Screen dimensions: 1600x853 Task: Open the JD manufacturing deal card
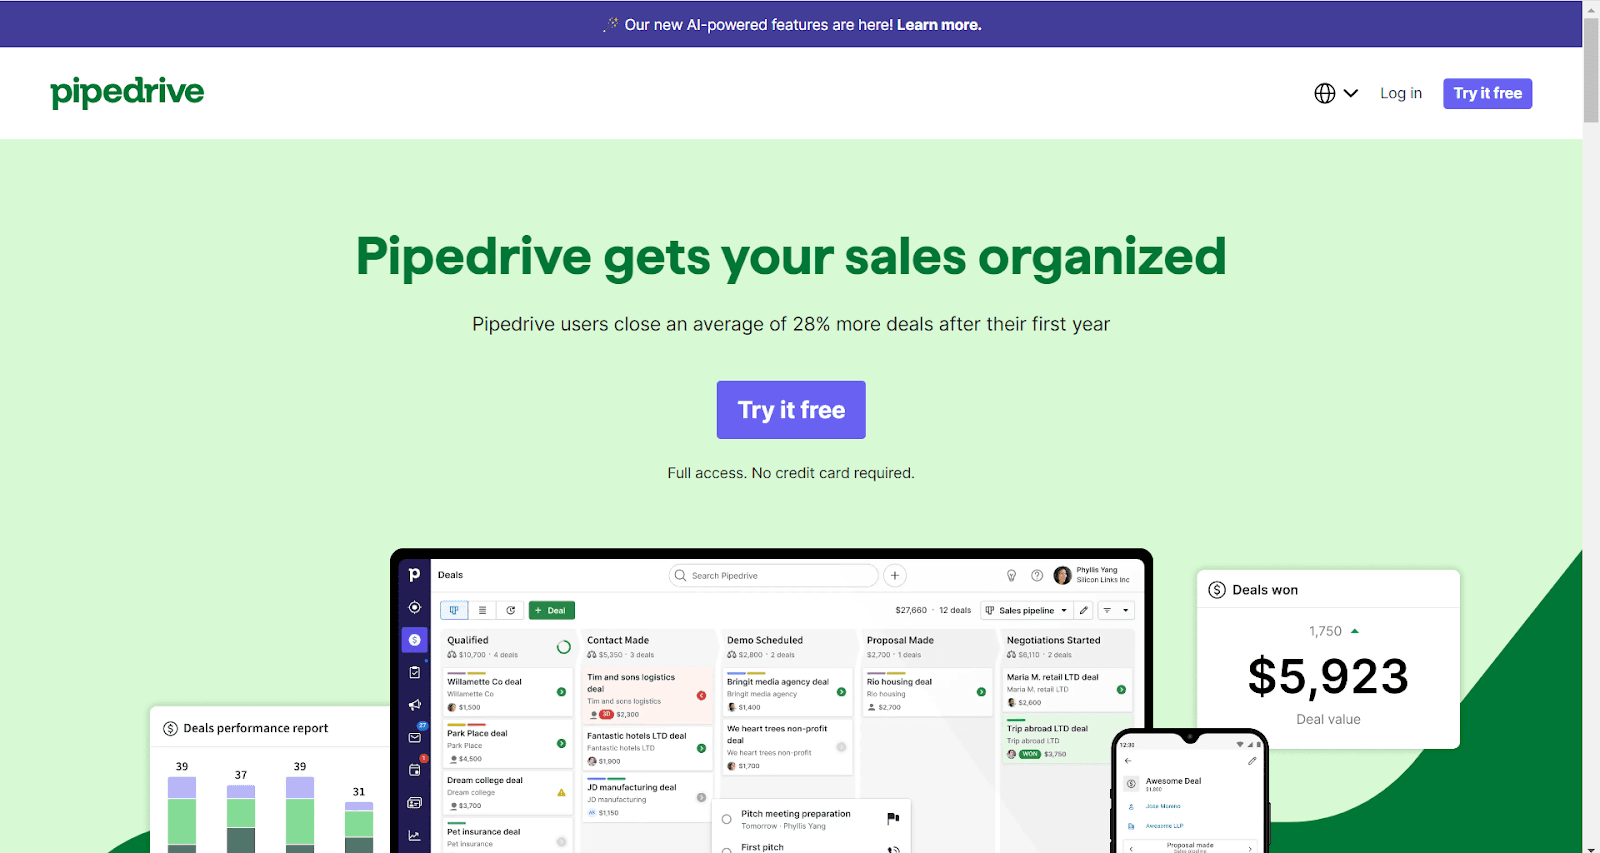click(647, 799)
